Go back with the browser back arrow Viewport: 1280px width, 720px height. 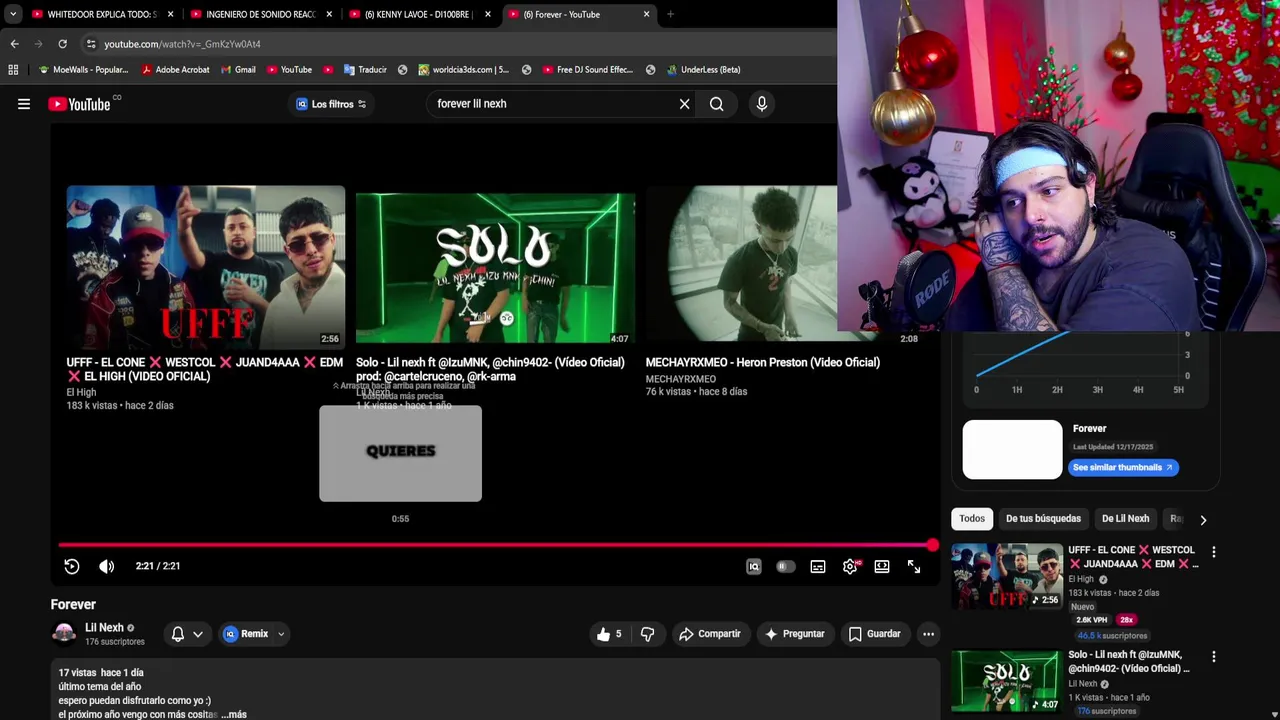coord(14,44)
